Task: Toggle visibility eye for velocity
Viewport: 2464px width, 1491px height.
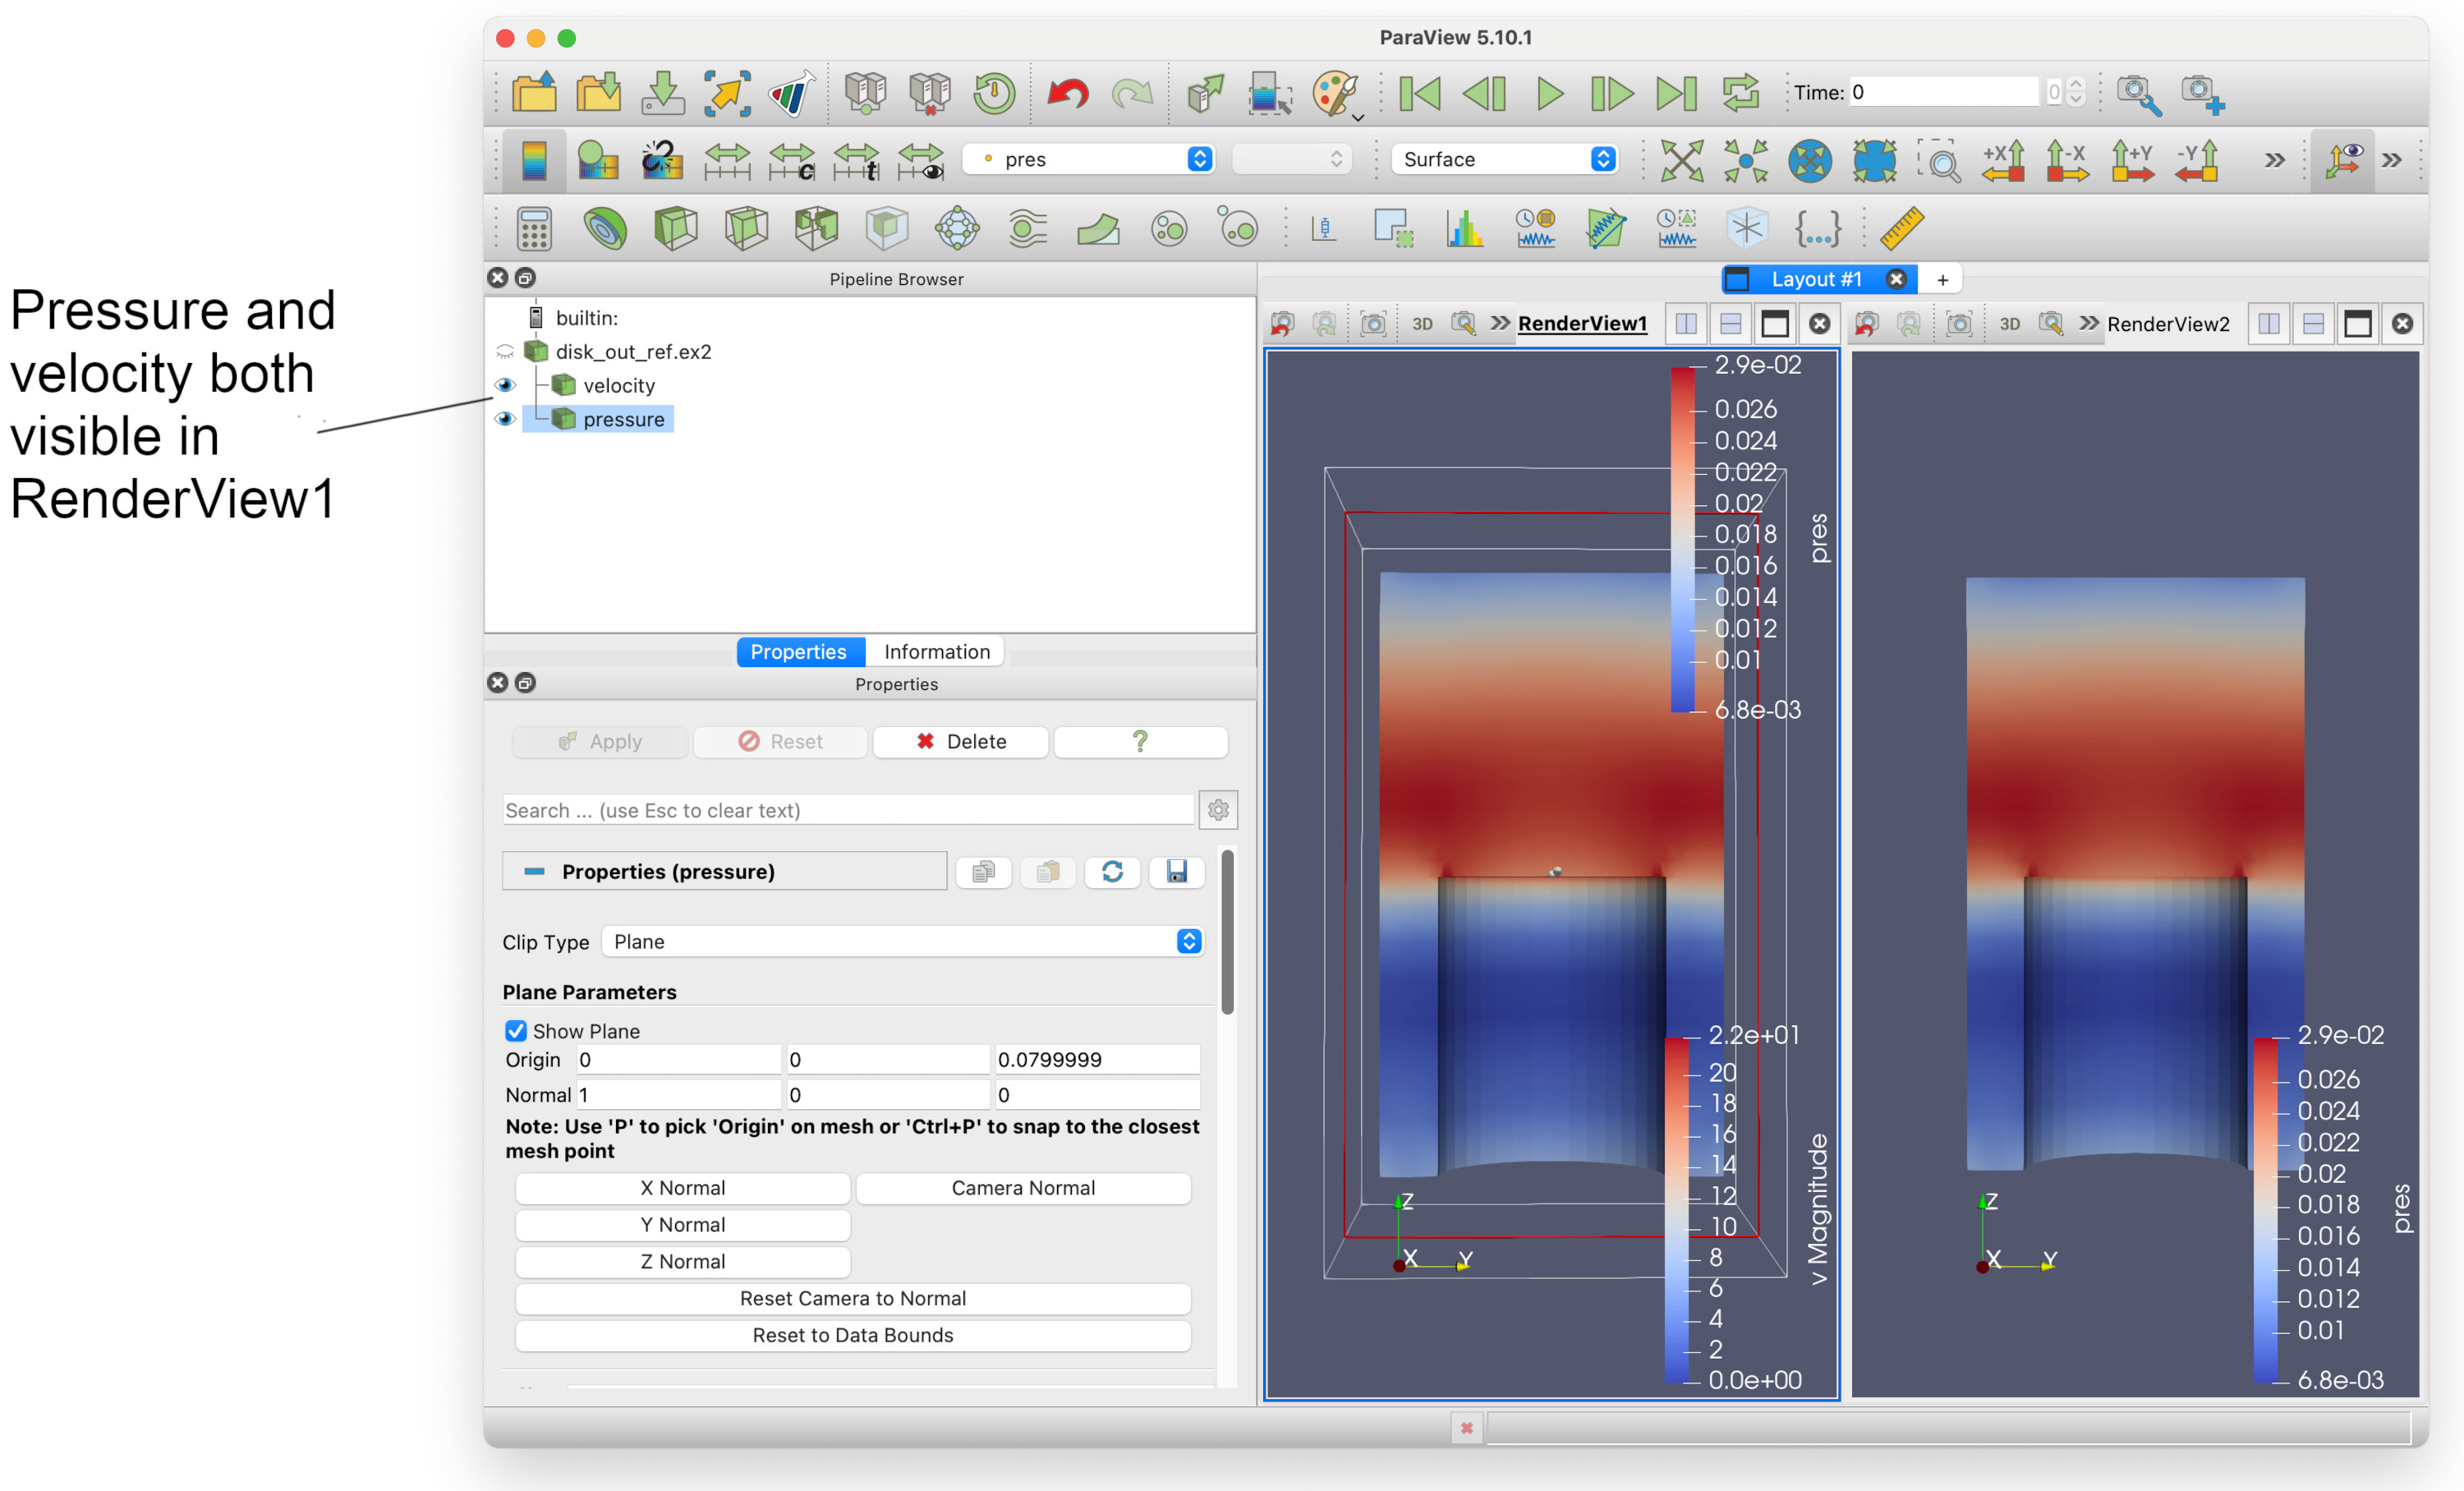Action: [x=505, y=385]
